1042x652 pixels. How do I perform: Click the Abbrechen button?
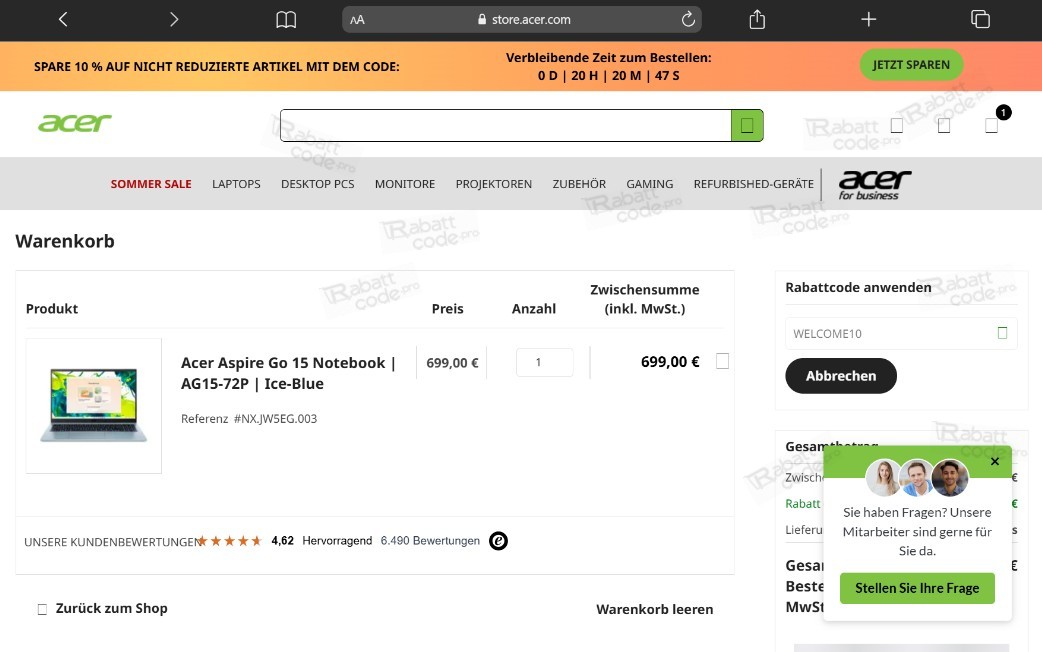(841, 376)
